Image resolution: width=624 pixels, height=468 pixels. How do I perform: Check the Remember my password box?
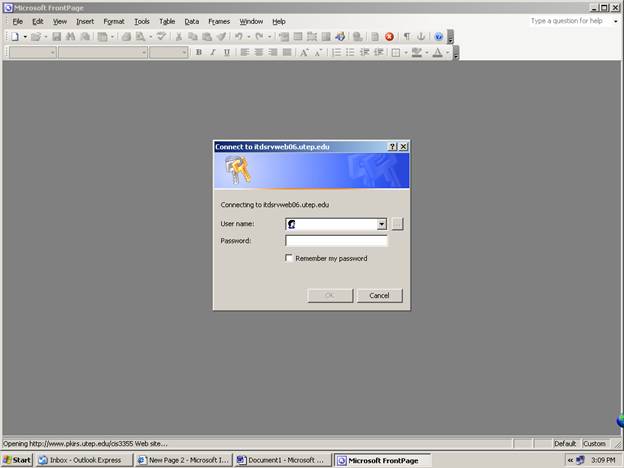tap(289, 258)
